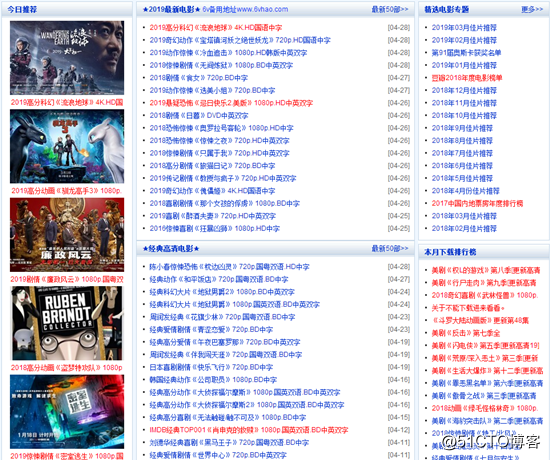
Task: Open the 廉政风云 poster thumbnail
Action: [x=67, y=235]
